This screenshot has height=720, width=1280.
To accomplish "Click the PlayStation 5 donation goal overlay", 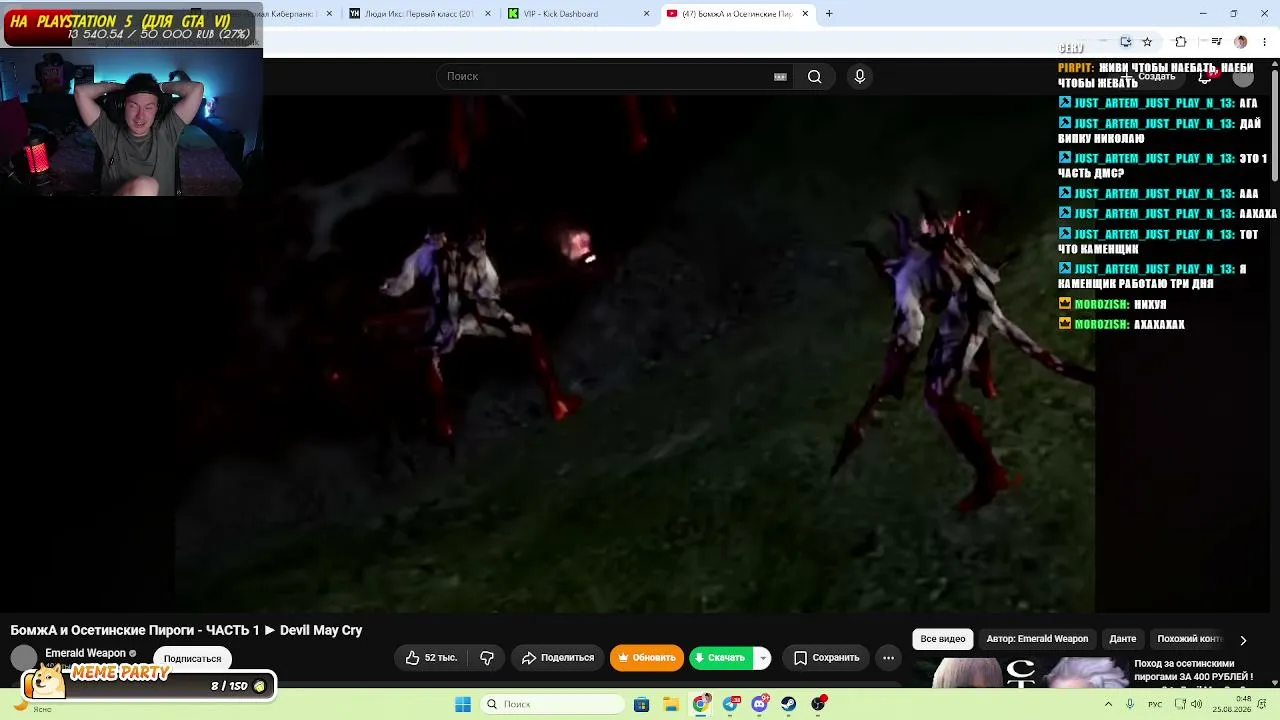I will (x=131, y=27).
